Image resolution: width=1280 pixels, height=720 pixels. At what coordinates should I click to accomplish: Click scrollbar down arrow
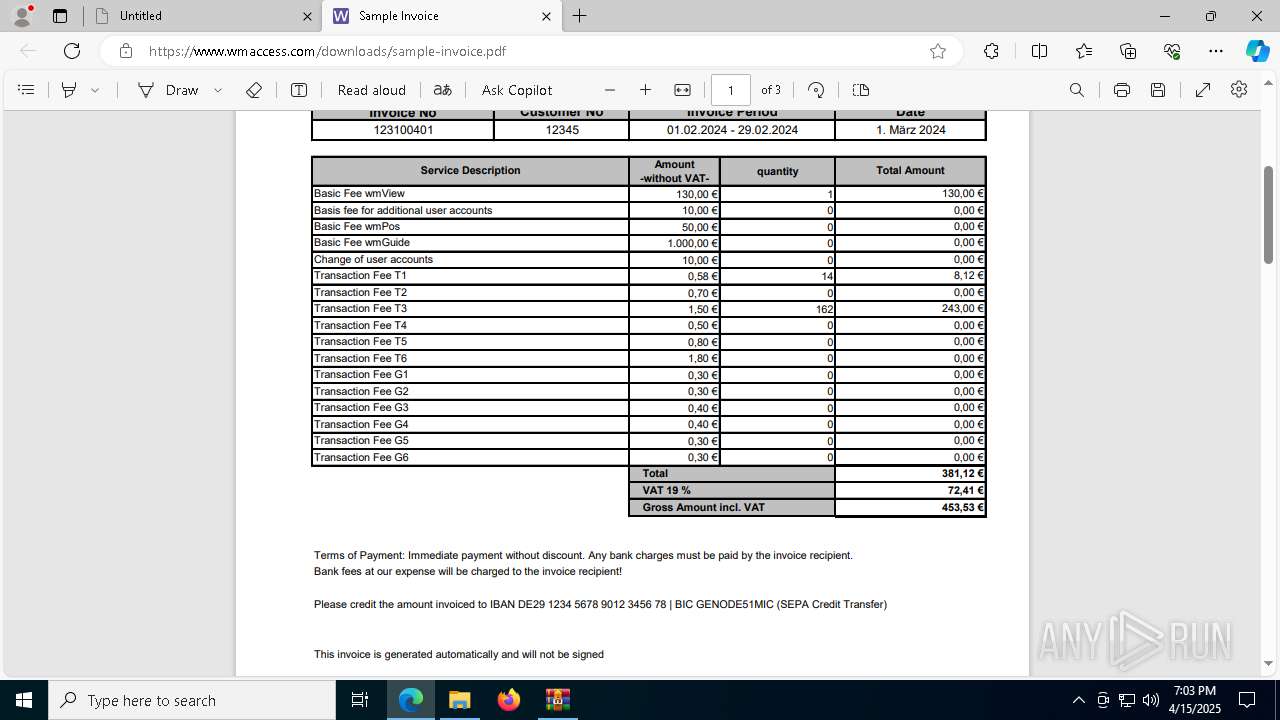(1269, 663)
